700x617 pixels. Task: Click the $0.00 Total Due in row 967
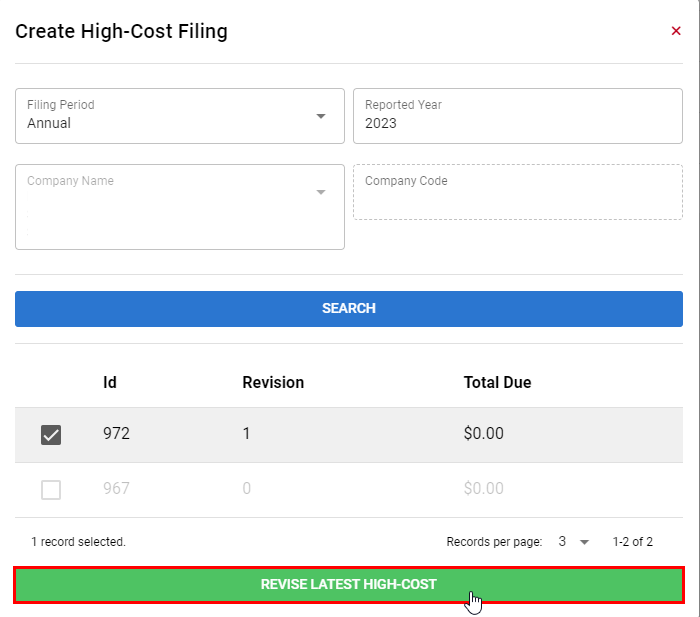tap(483, 488)
